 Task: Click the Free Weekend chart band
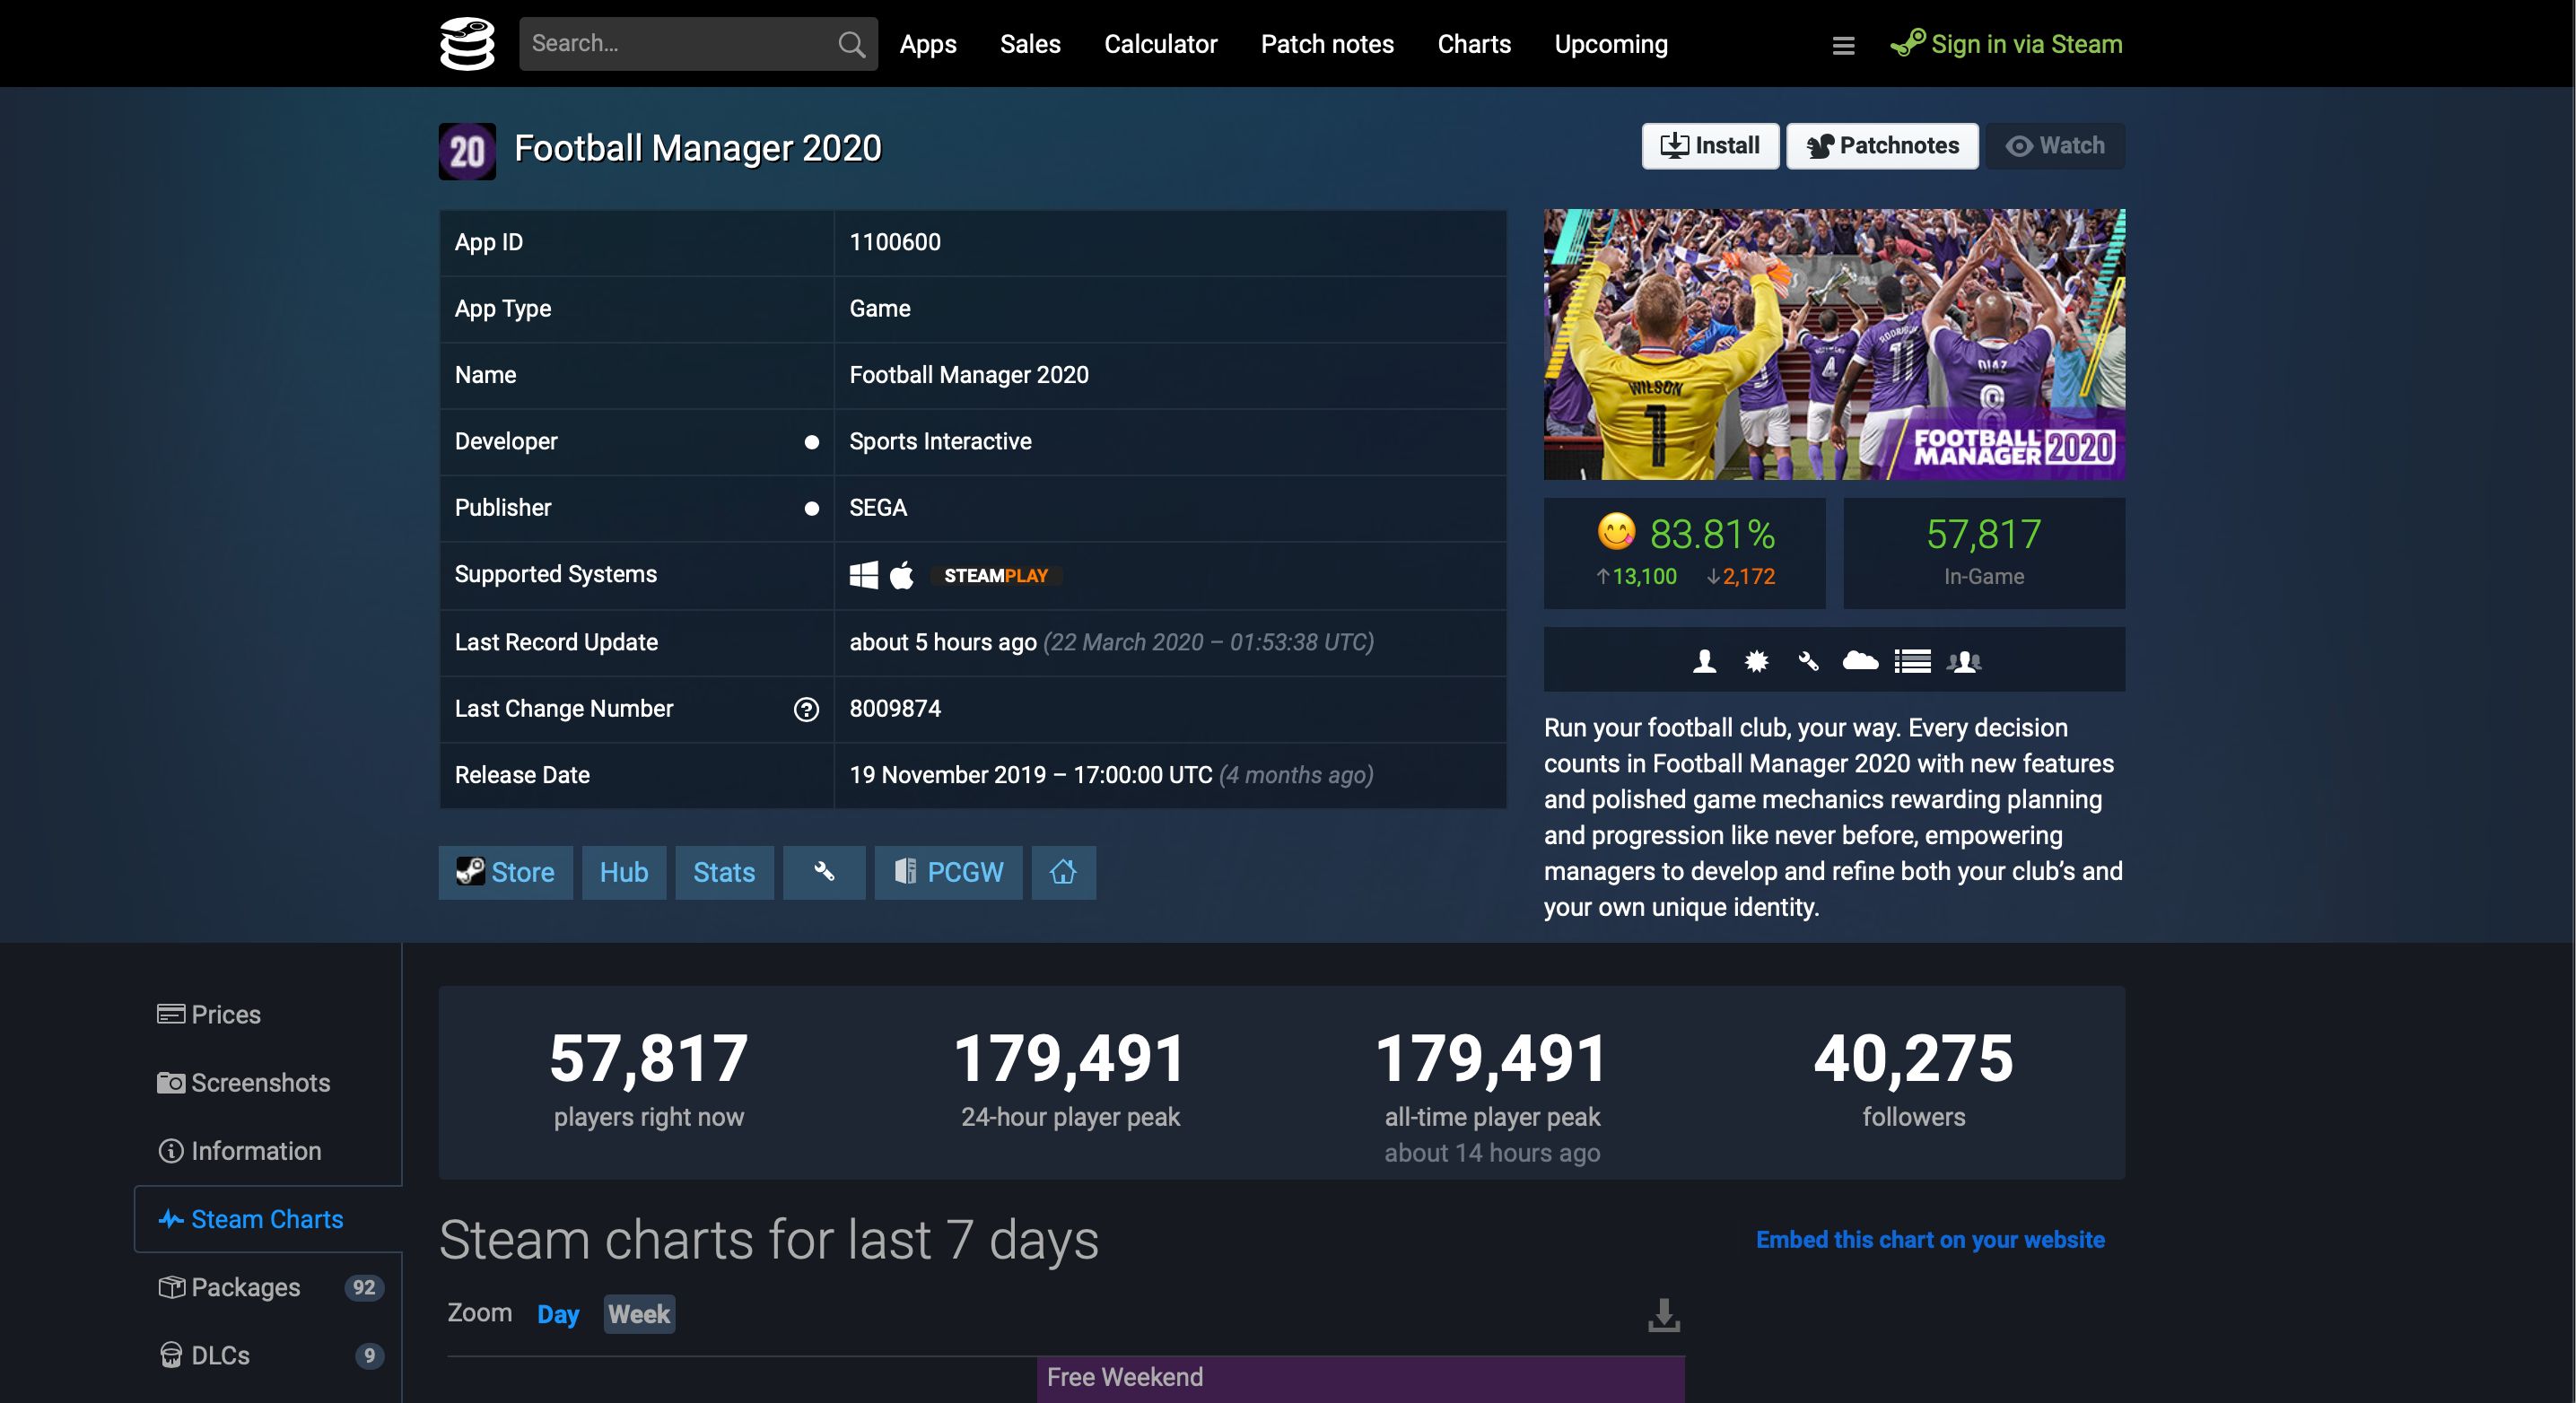point(1360,1378)
